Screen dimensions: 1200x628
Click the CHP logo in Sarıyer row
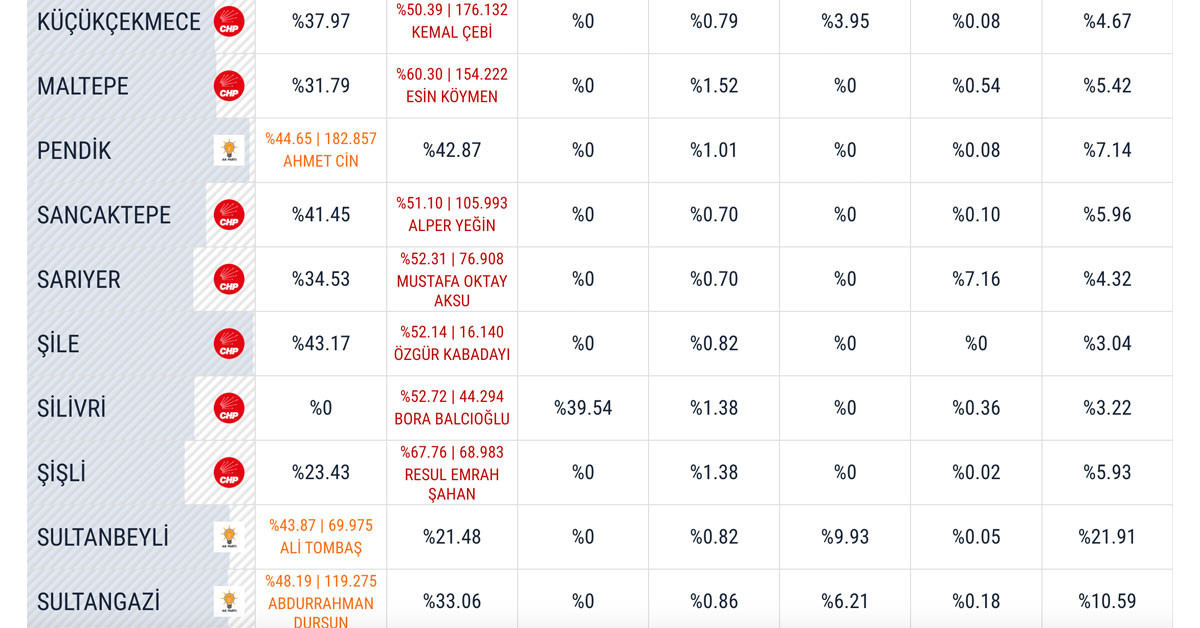(229, 279)
